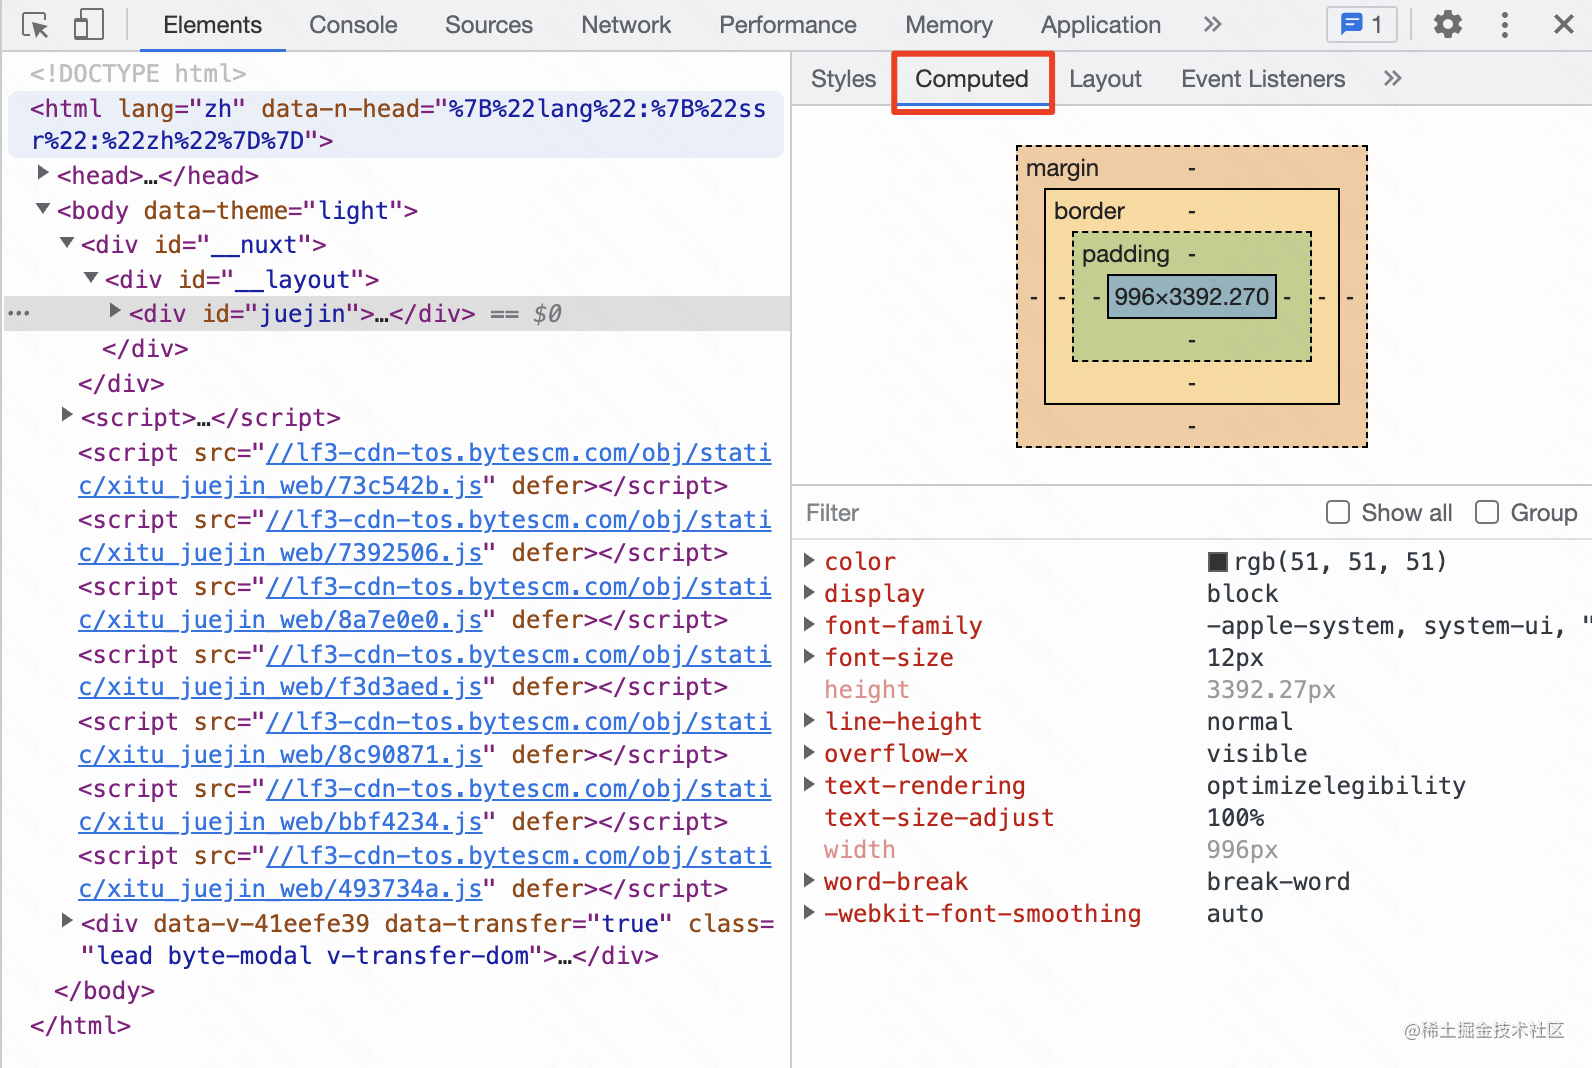Toggle the device toolbar icon

click(x=89, y=25)
